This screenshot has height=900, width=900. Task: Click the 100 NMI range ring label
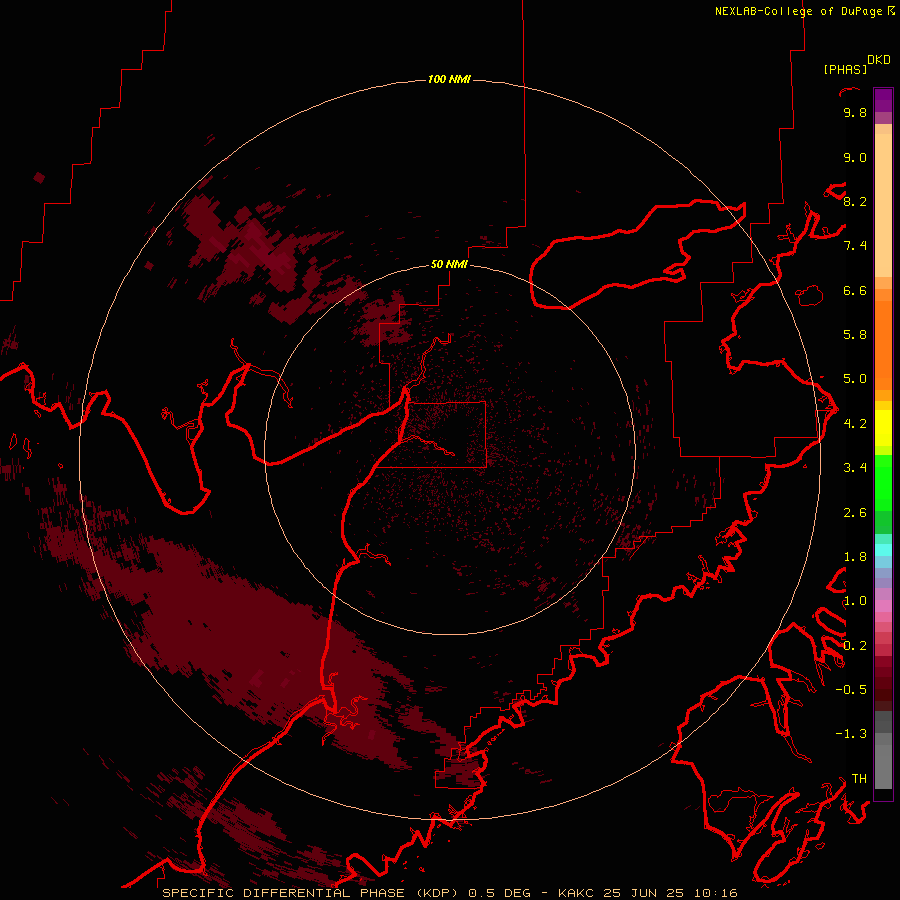tap(449, 79)
